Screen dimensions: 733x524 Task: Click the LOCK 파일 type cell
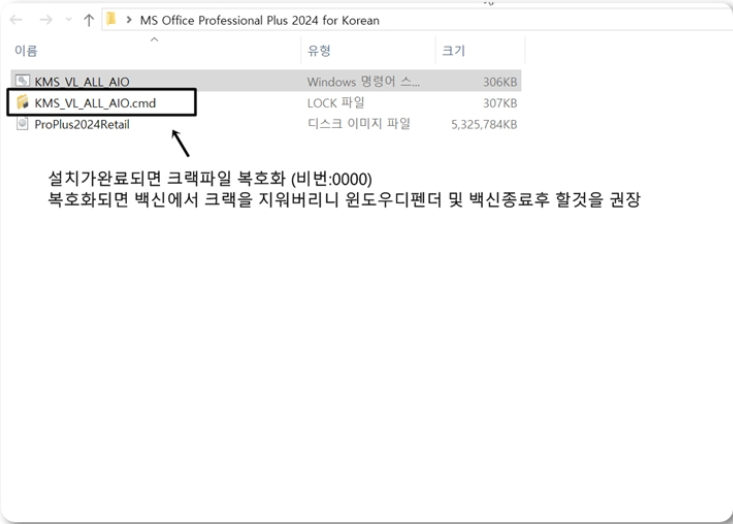click(336, 103)
